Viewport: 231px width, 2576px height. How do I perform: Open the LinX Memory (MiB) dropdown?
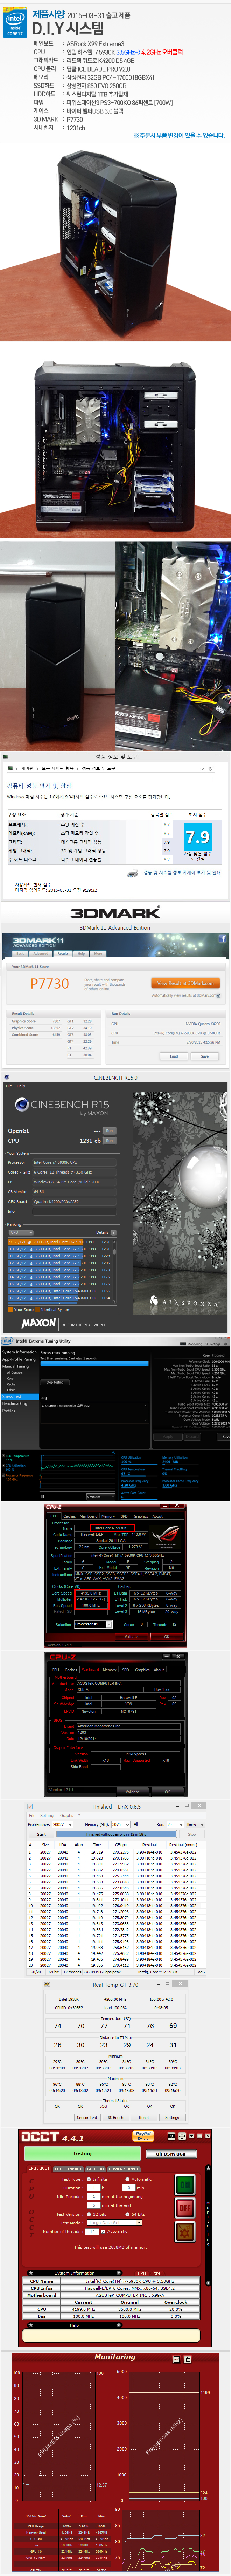tap(120, 1824)
